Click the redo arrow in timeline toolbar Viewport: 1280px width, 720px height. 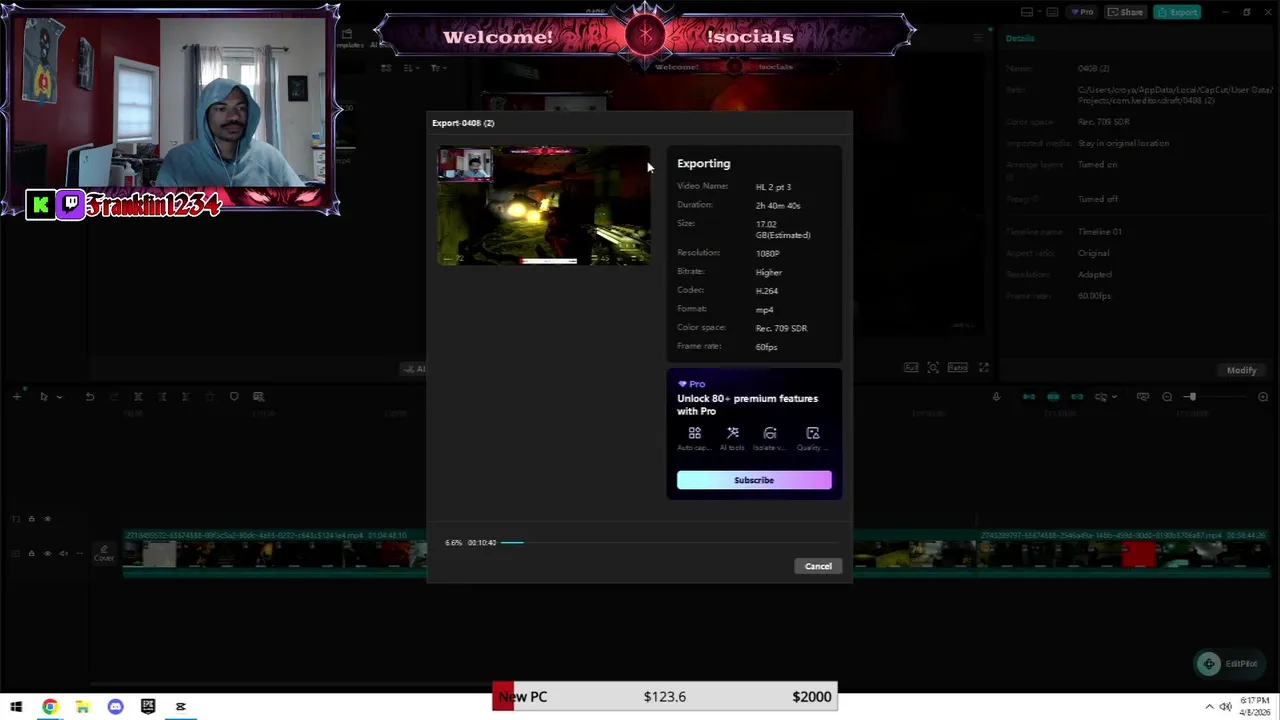click(x=114, y=397)
